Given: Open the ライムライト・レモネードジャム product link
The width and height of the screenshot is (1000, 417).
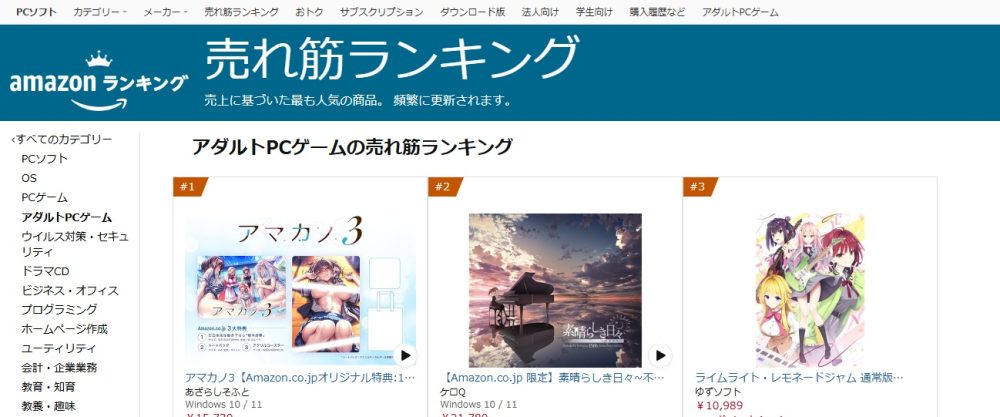Looking at the screenshot, I should [x=799, y=377].
